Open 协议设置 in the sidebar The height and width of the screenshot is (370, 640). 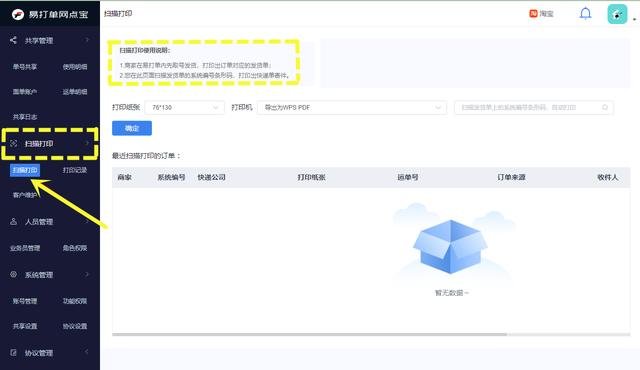pyautogui.click(x=75, y=326)
